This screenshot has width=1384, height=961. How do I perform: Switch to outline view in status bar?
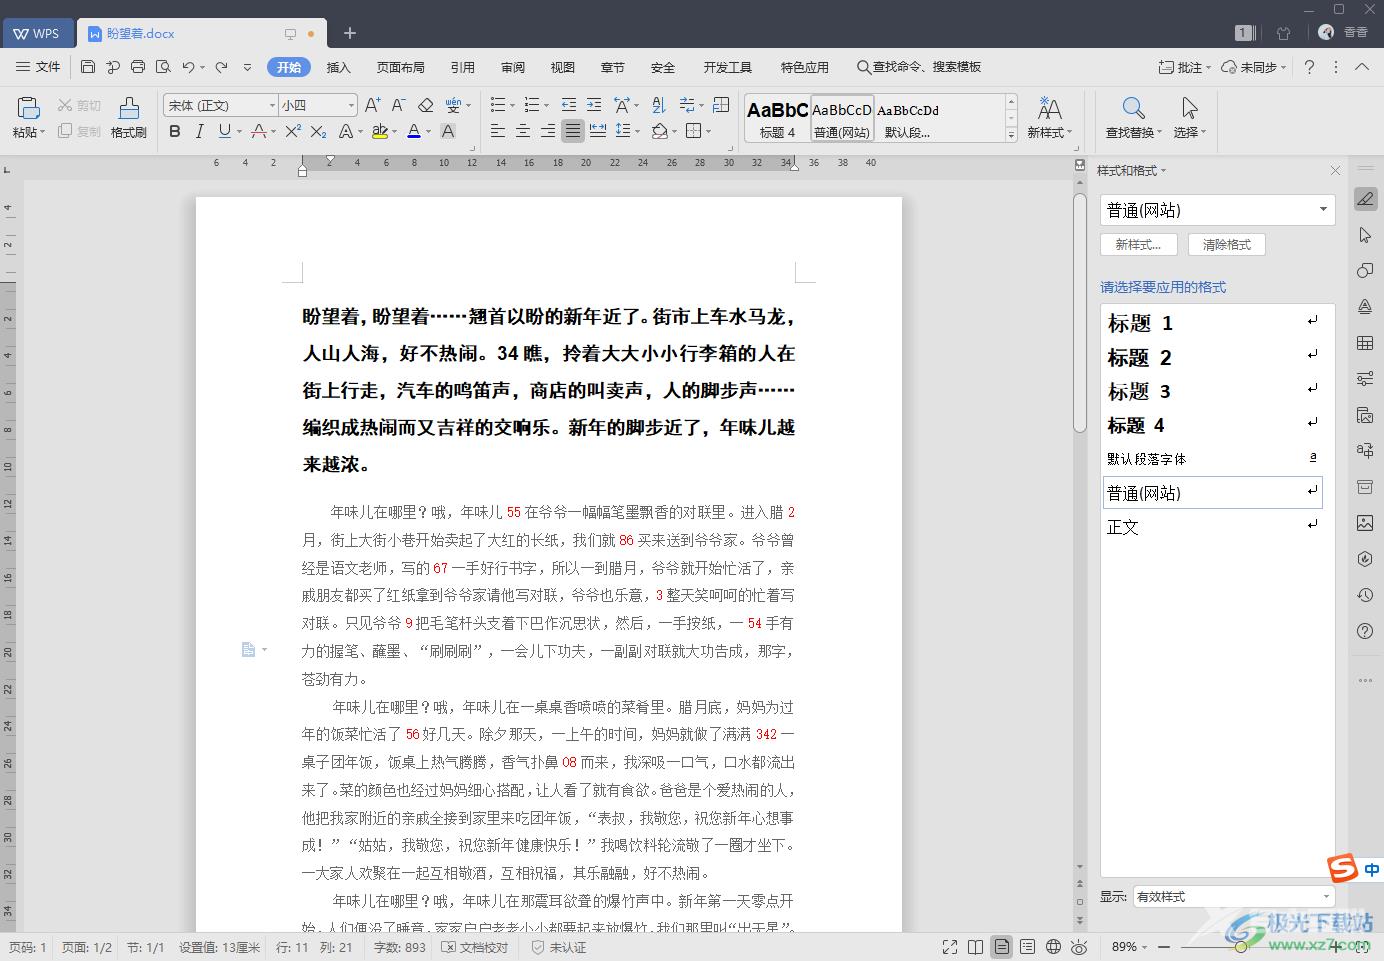click(x=1027, y=947)
